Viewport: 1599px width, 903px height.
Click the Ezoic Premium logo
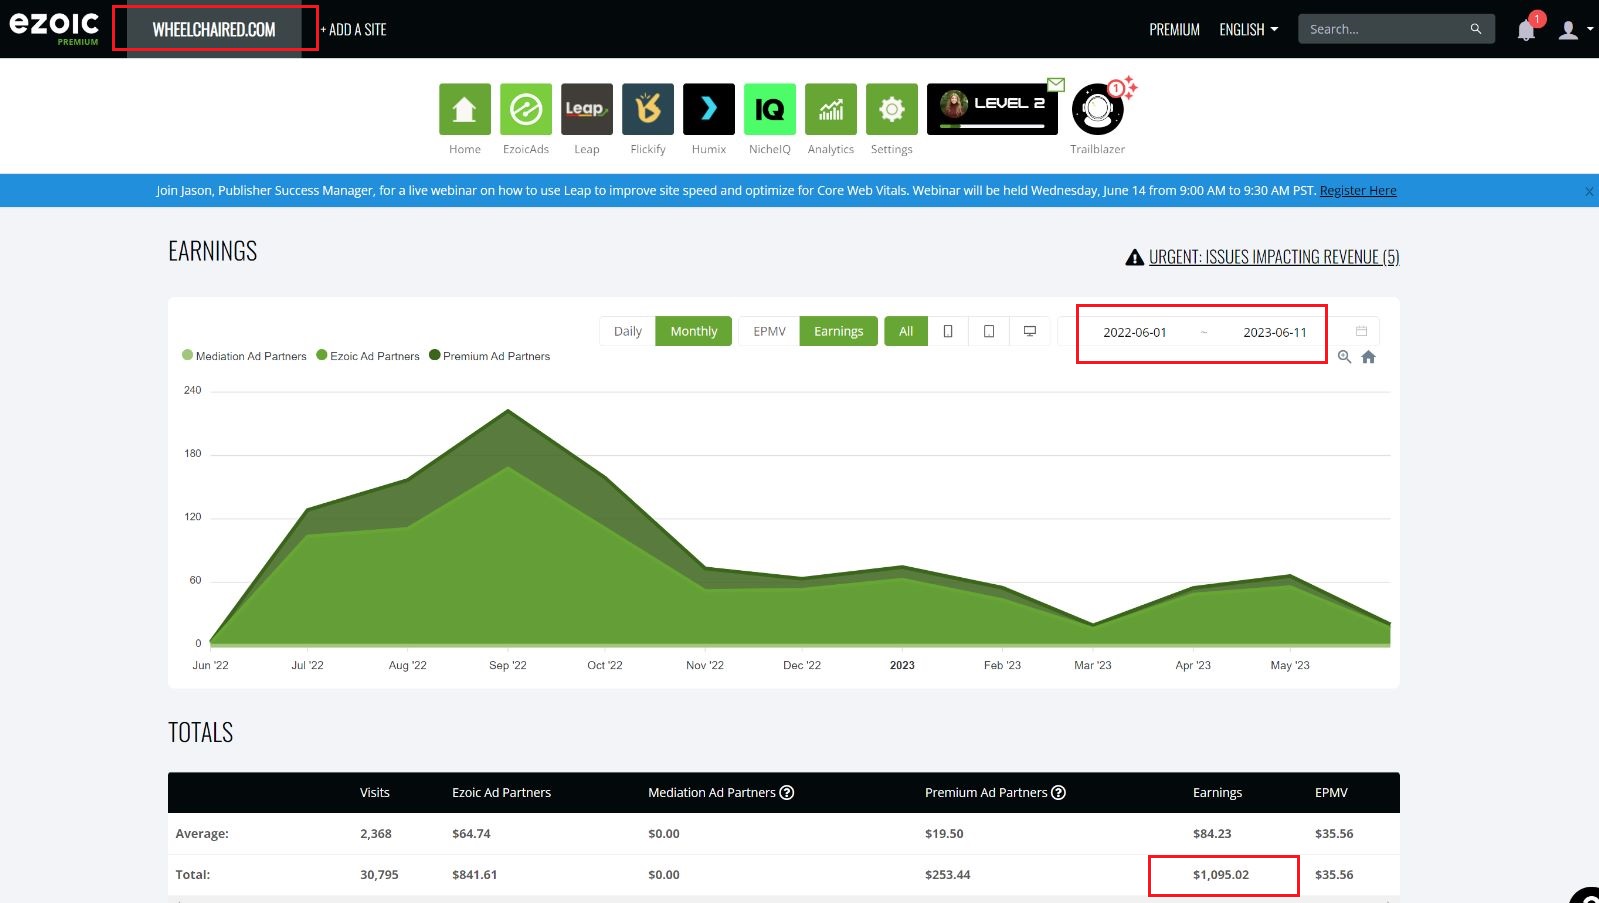[x=55, y=27]
